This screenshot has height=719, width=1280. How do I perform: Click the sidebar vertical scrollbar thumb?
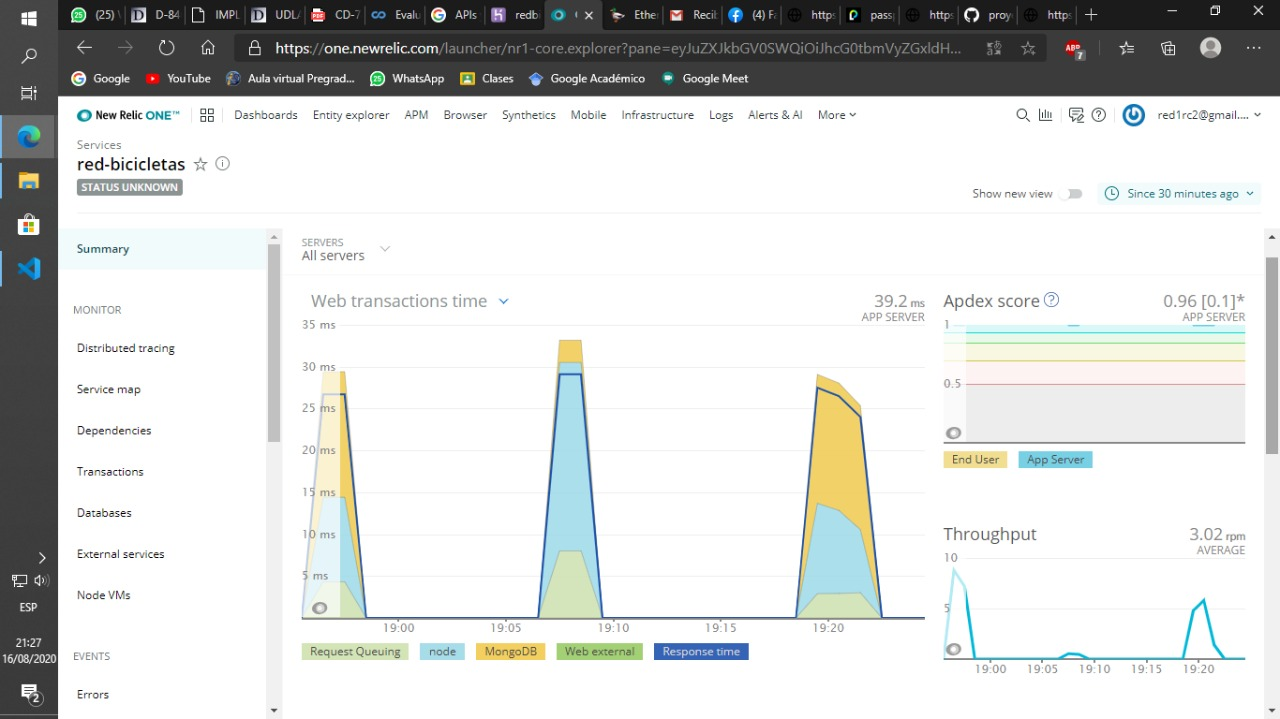(274, 342)
